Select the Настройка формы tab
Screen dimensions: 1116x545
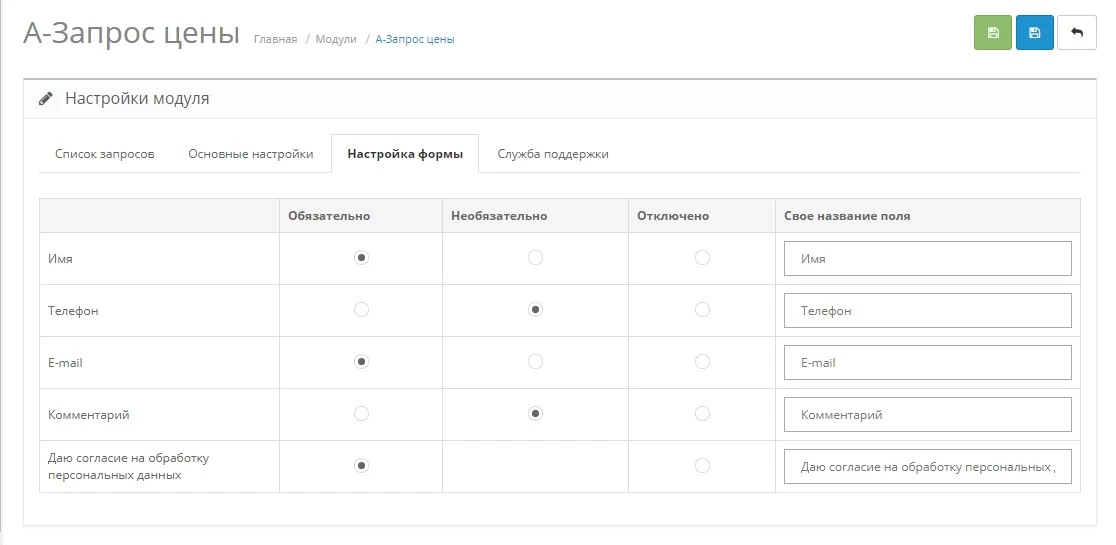(405, 154)
